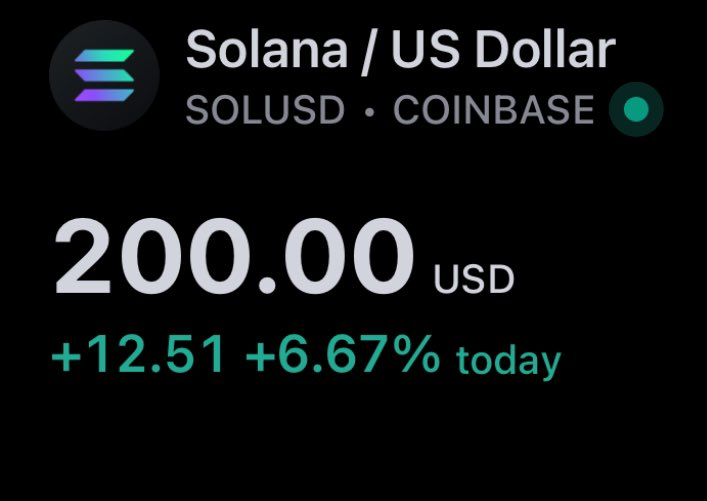Click the green market status indicator dot
707x501 pixels.
tap(636, 109)
